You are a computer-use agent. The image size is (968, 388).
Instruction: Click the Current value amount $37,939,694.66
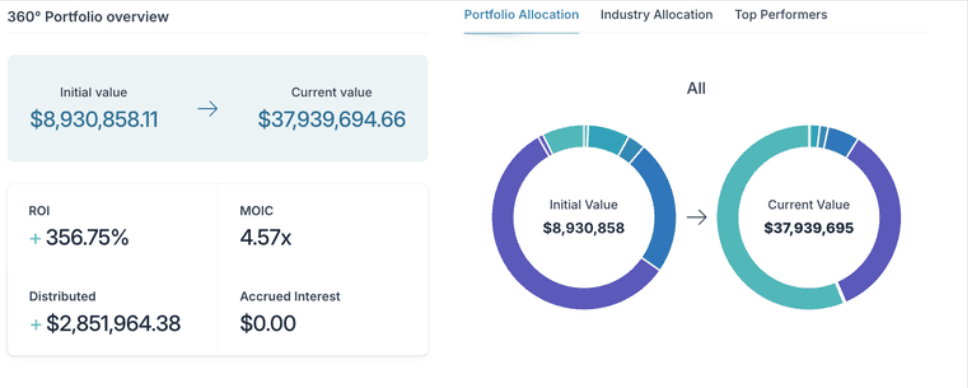click(332, 119)
